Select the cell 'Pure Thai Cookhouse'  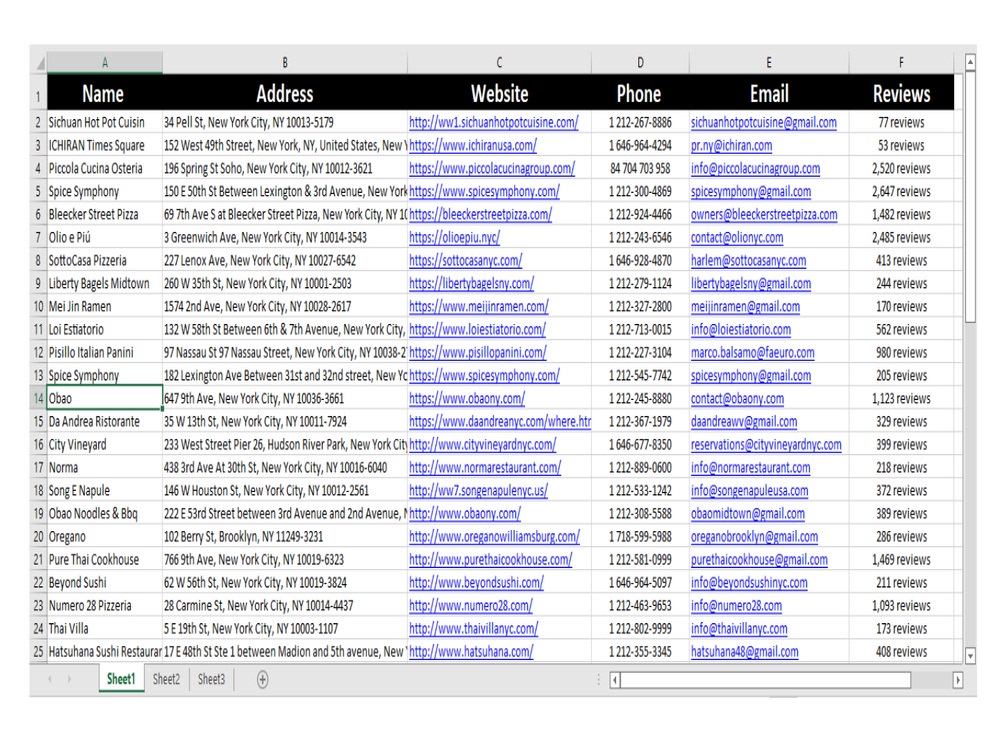pyautogui.click(x=105, y=559)
